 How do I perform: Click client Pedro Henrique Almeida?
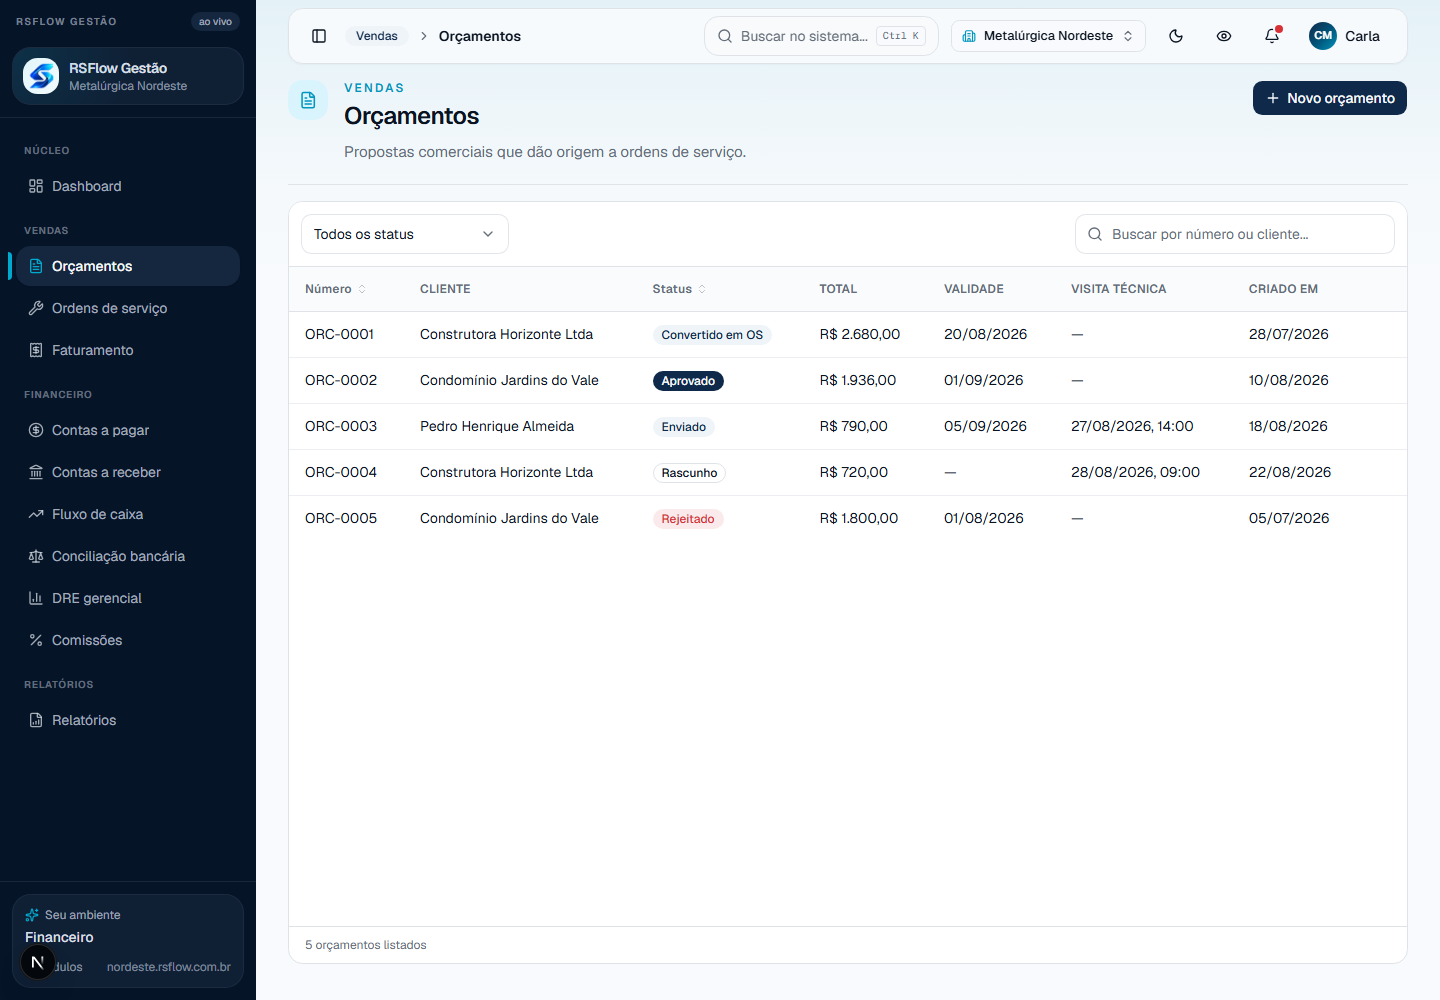tap(497, 426)
